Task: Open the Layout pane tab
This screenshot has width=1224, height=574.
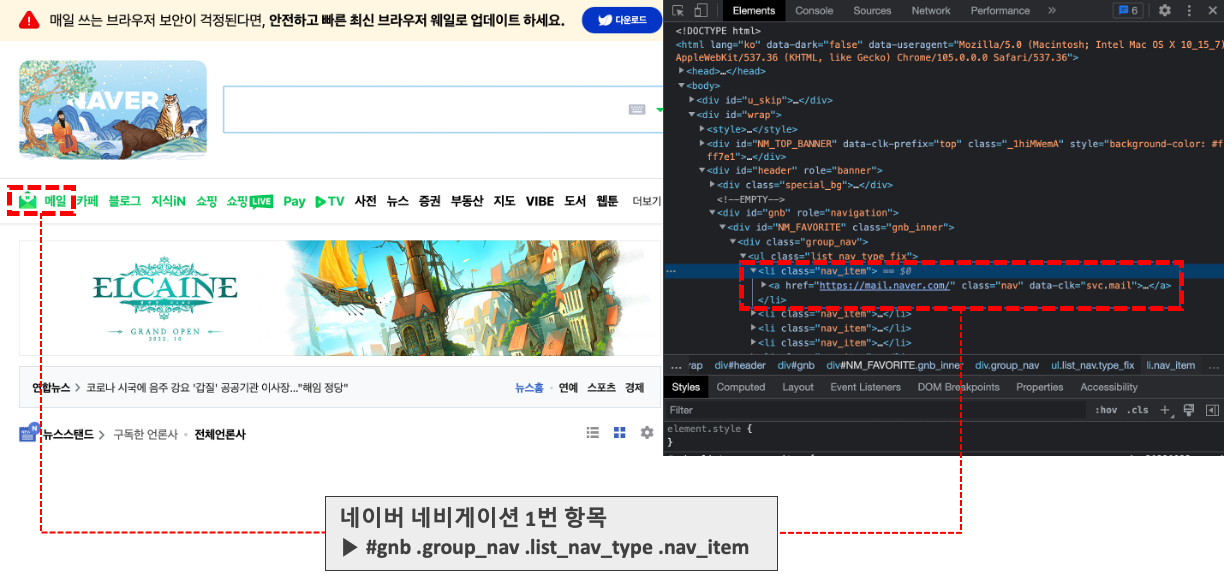Action: pos(798,387)
